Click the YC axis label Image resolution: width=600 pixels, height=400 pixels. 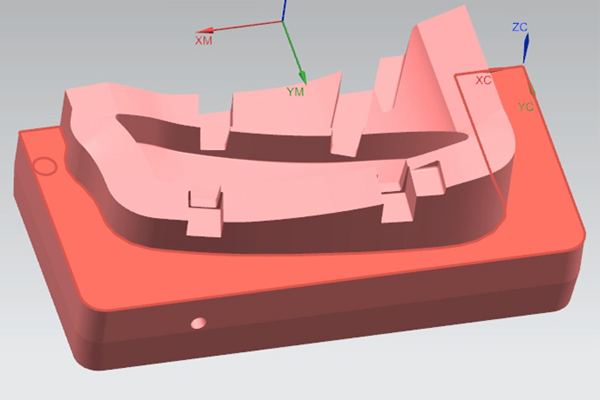tap(526, 105)
